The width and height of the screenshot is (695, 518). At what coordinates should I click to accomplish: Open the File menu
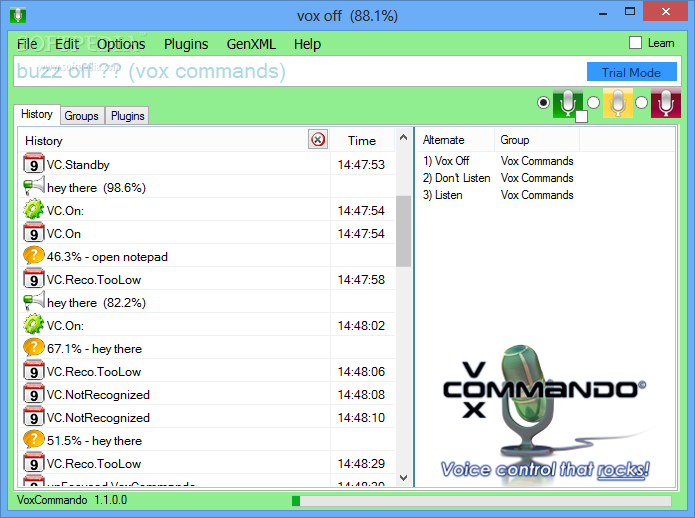pos(27,44)
